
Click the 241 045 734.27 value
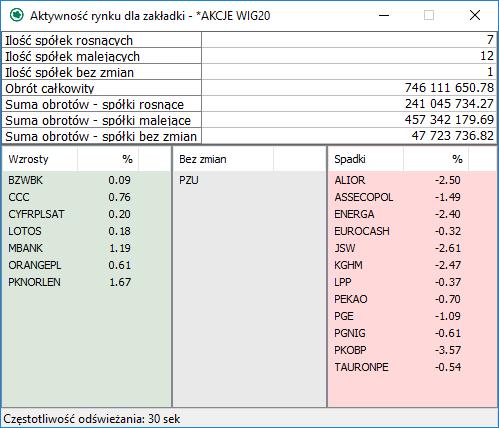click(x=449, y=104)
